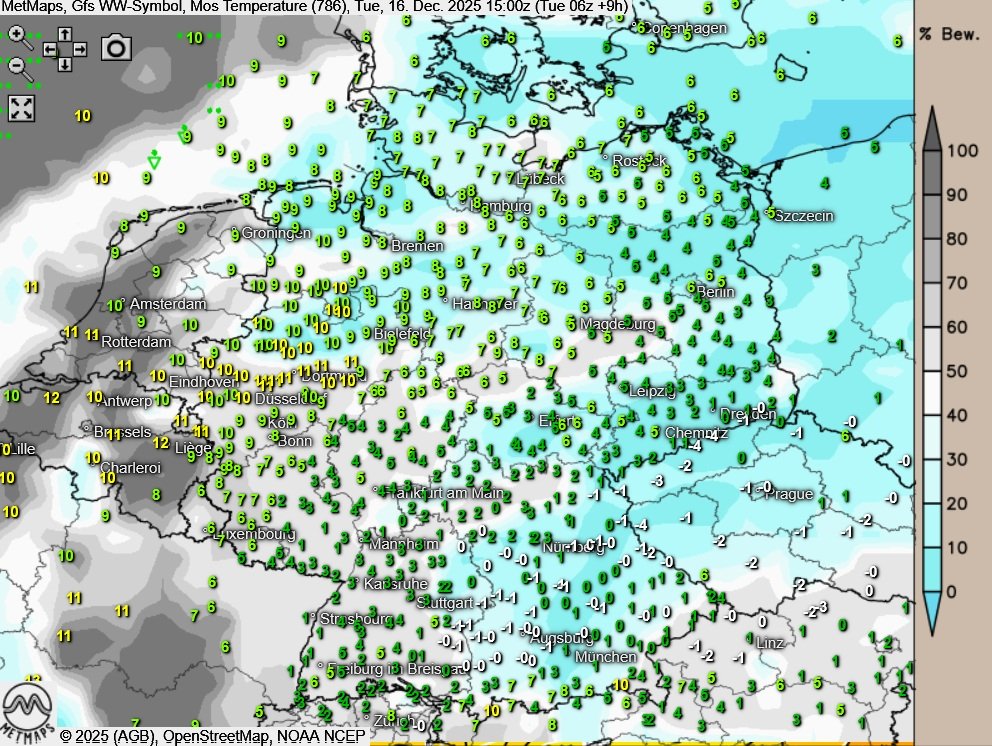
Task: Pan the map up with arrow
Action: click(64, 34)
